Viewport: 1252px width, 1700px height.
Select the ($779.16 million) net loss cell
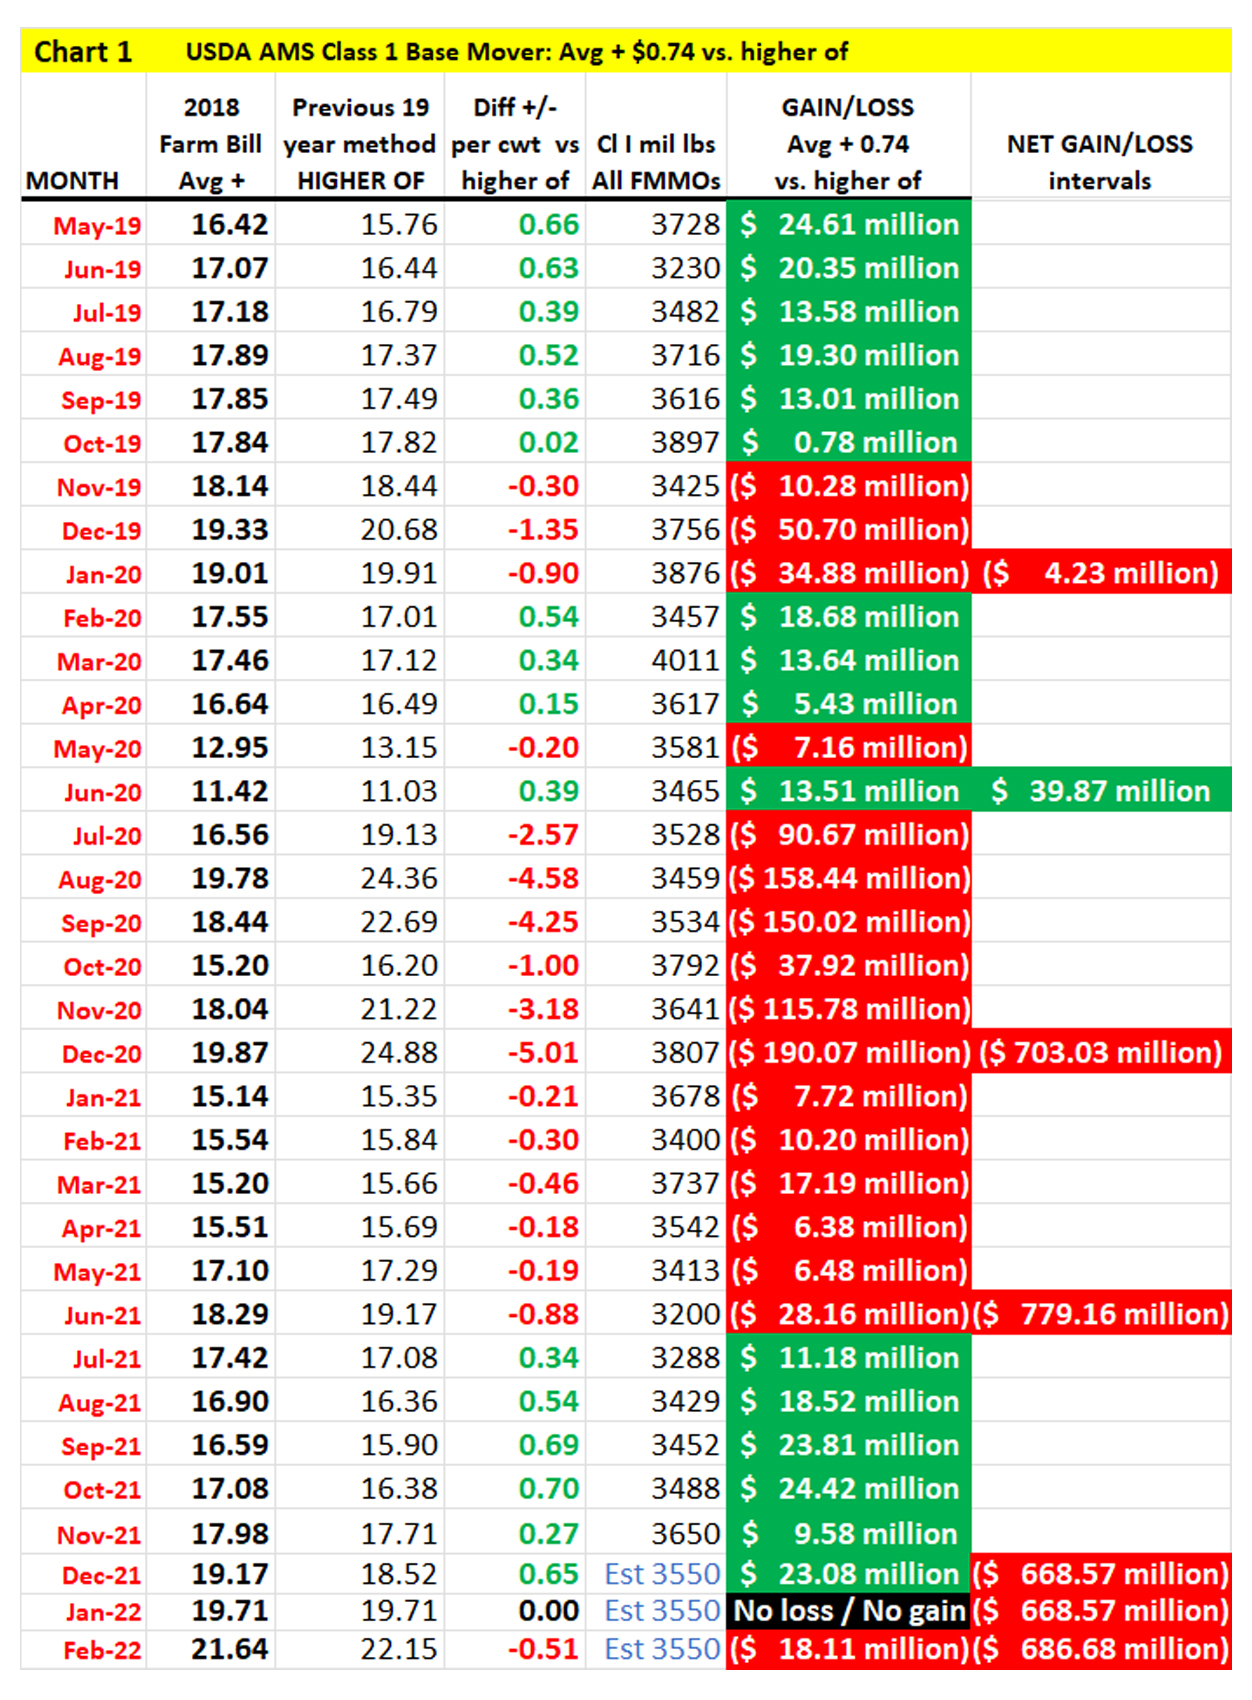[x=1100, y=1315]
